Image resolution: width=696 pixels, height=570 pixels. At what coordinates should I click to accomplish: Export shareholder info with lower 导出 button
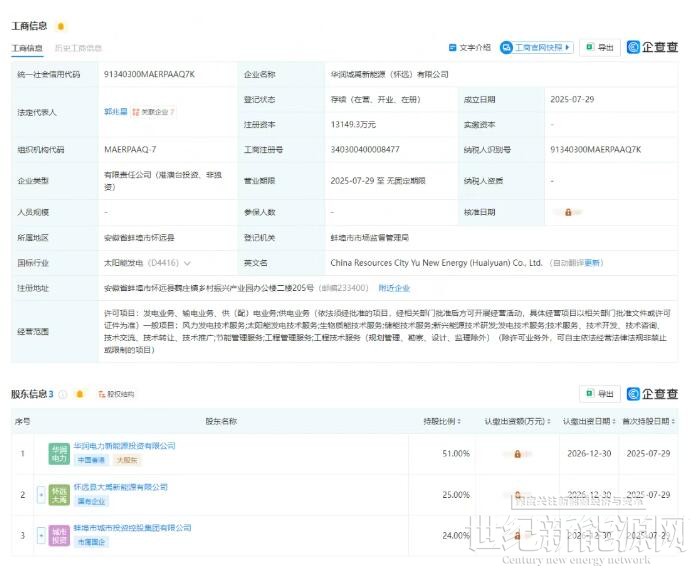tap(600, 394)
